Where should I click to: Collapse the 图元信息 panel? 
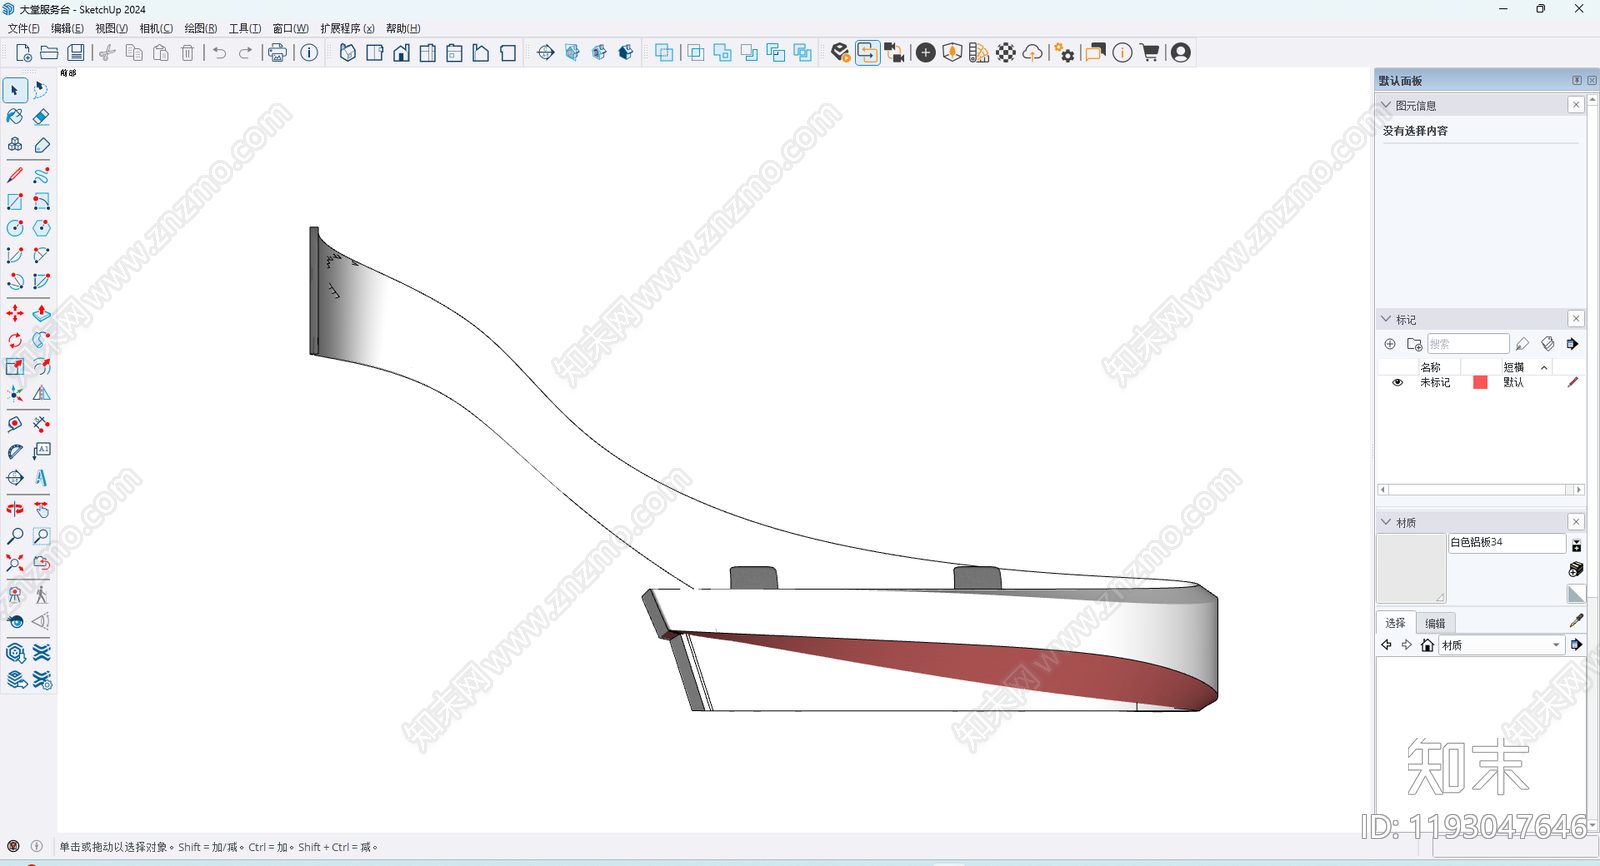click(1386, 105)
